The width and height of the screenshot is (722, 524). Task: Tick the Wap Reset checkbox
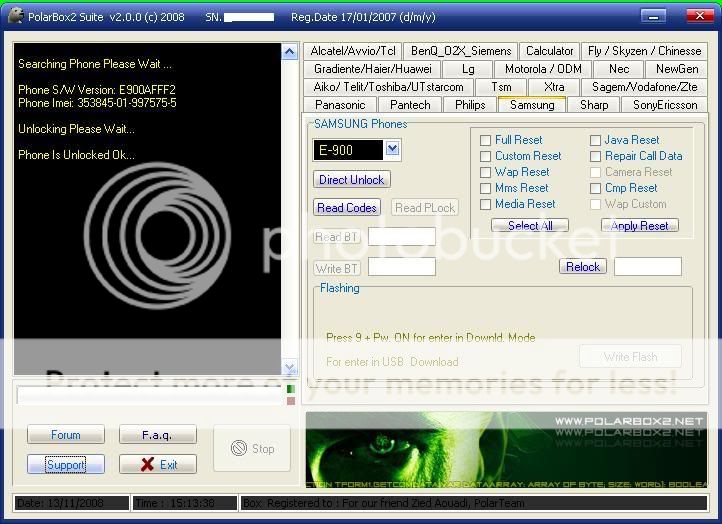click(485, 173)
